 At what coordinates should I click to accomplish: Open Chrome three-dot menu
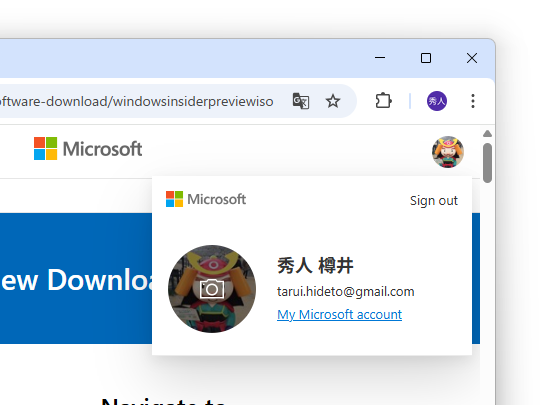tap(473, 101)
